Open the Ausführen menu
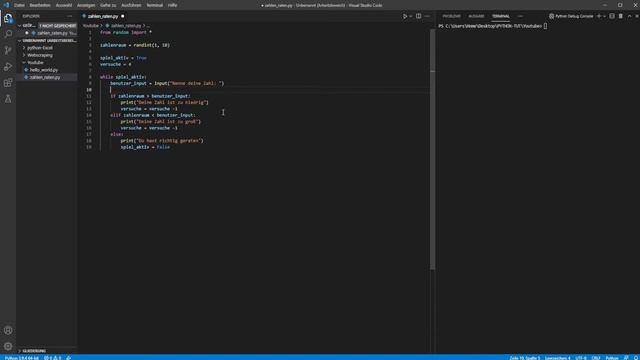 pyautogui.click(x=131, y=5)
